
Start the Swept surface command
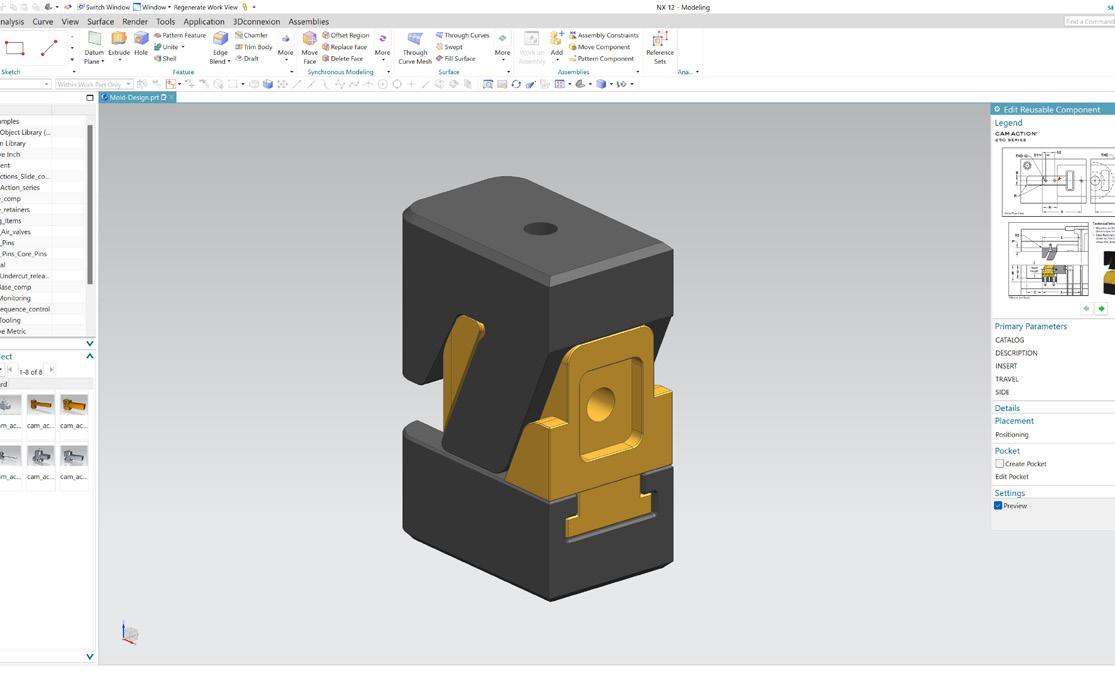point(449,47)
